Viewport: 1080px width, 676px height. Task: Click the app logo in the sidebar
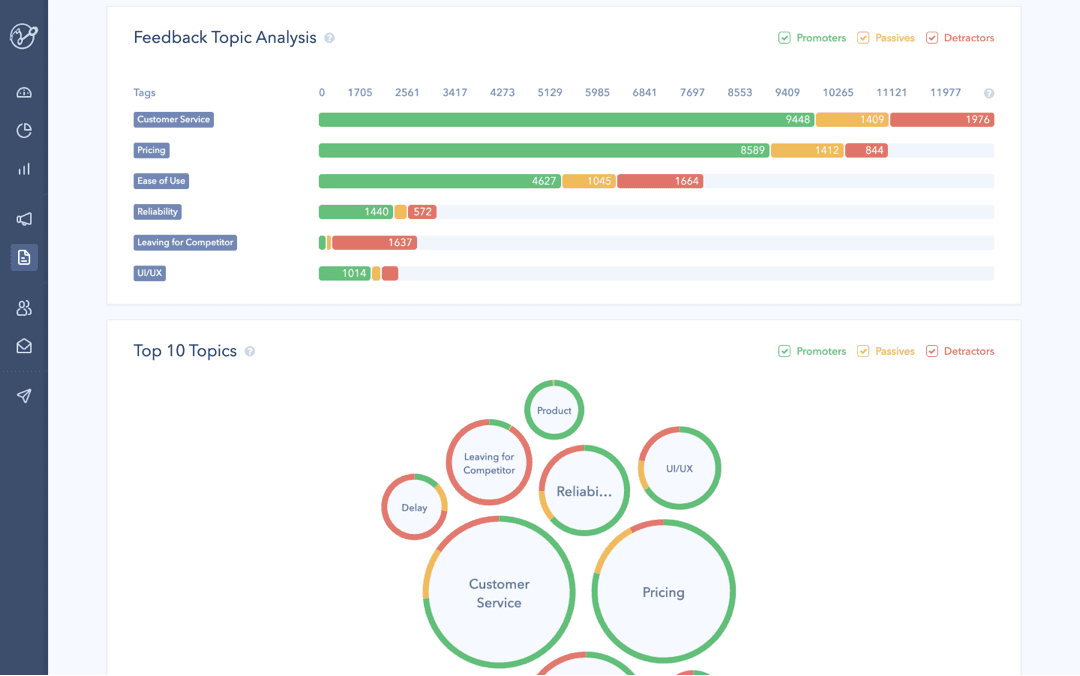[24, 36]
